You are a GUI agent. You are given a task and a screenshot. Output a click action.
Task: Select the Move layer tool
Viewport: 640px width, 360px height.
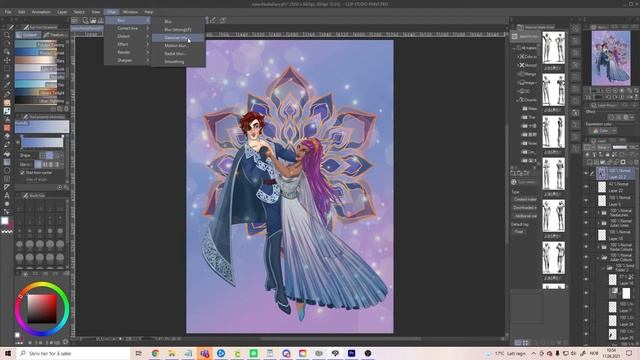click(7, 60)
